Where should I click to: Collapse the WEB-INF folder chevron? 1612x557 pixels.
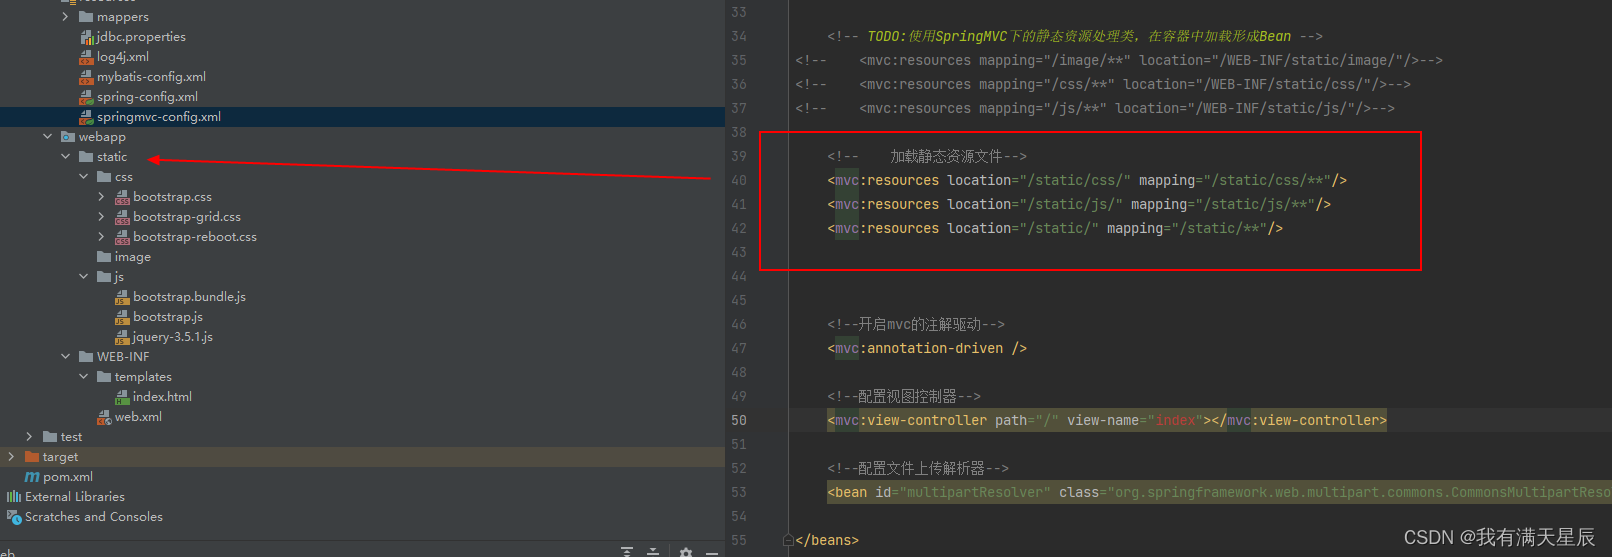coord(66,356)
